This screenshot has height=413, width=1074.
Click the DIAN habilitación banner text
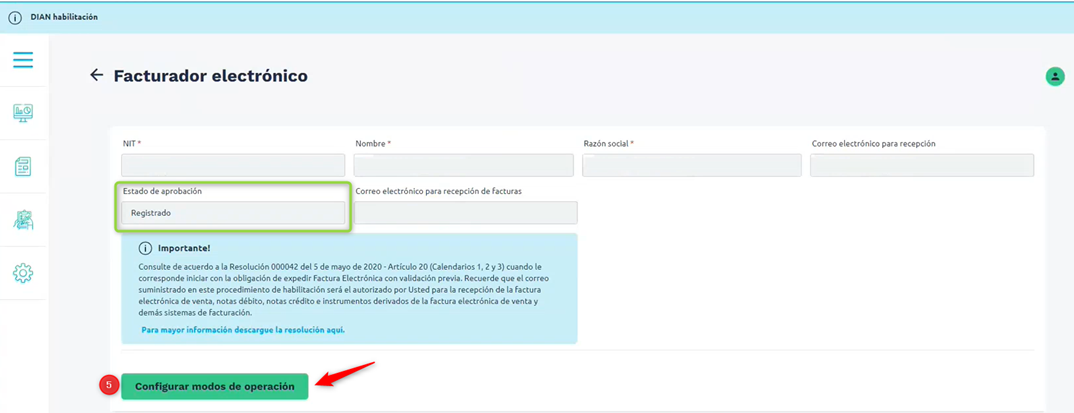point(64,17)
